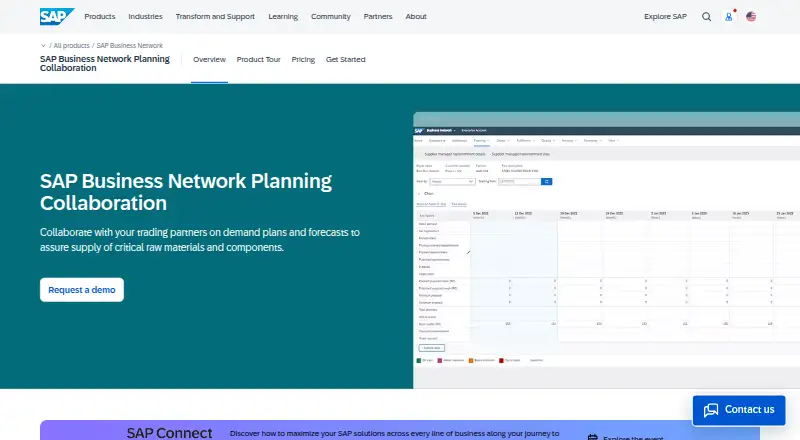
Task: Click the hero text about trading partners
Action: [x=200, y=240]
